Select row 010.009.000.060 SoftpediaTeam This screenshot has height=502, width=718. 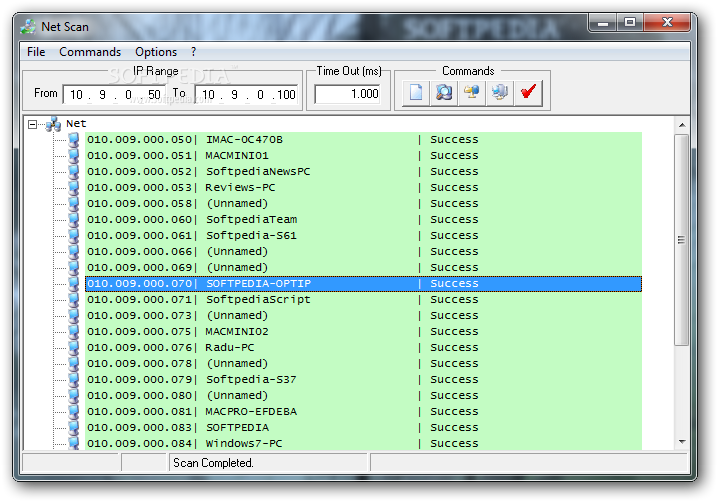pos(364,220)
